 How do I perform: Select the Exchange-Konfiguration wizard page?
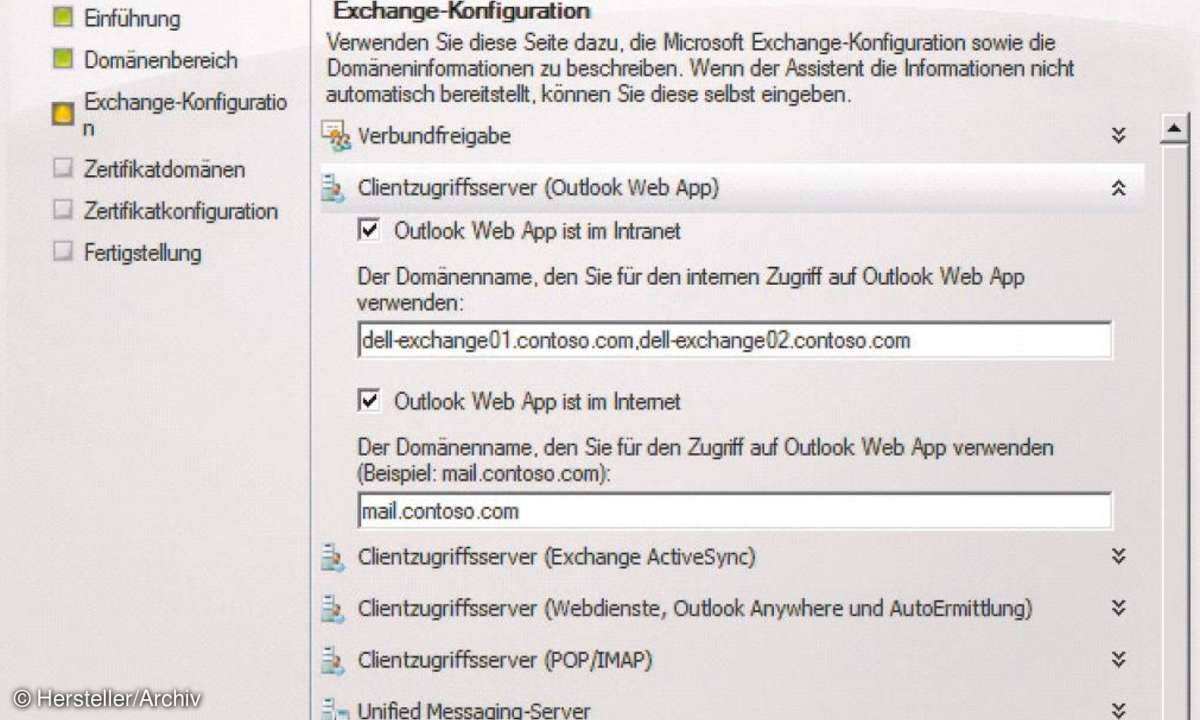coord(185,115)
